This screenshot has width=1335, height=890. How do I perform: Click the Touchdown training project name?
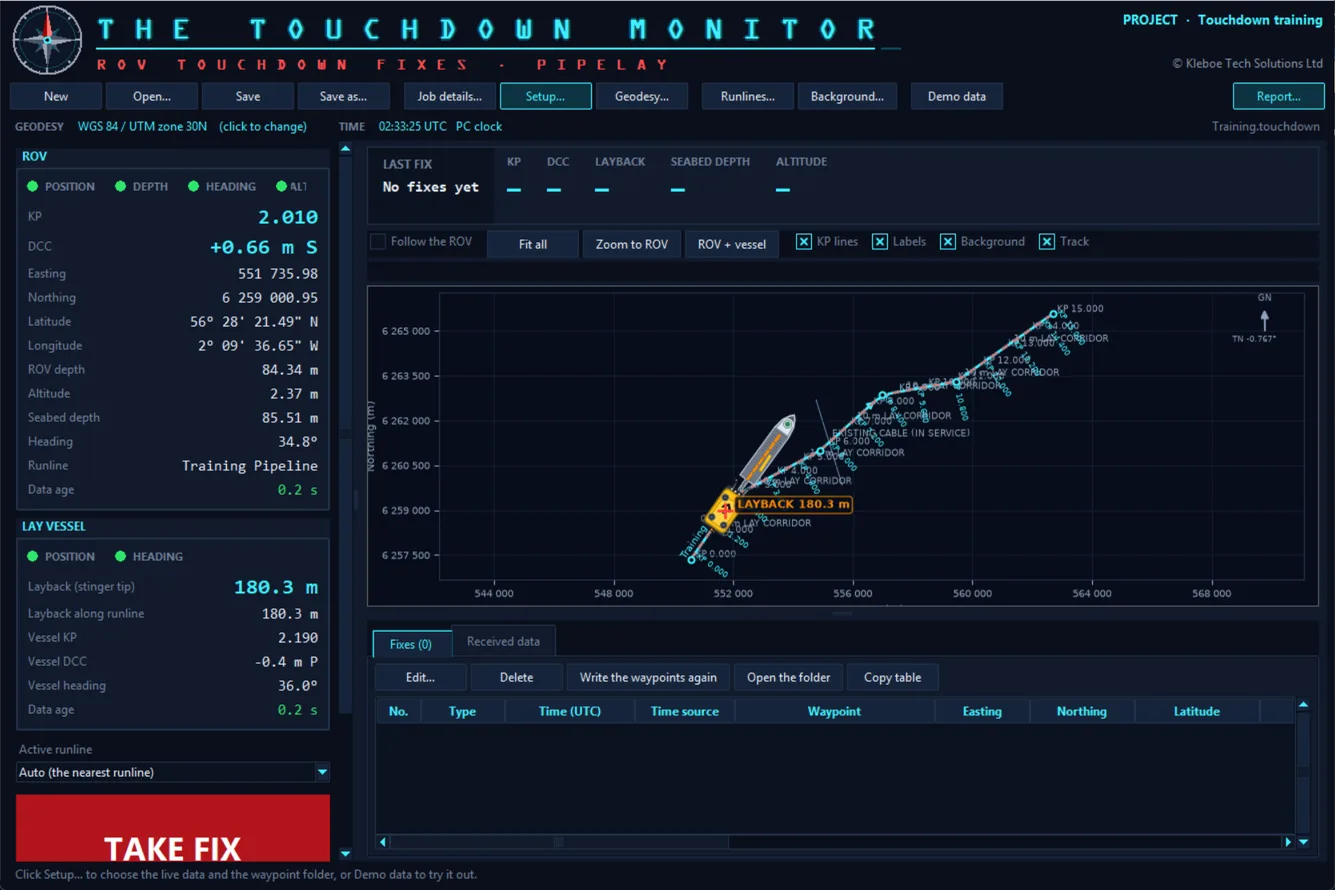coord(1260,20)
